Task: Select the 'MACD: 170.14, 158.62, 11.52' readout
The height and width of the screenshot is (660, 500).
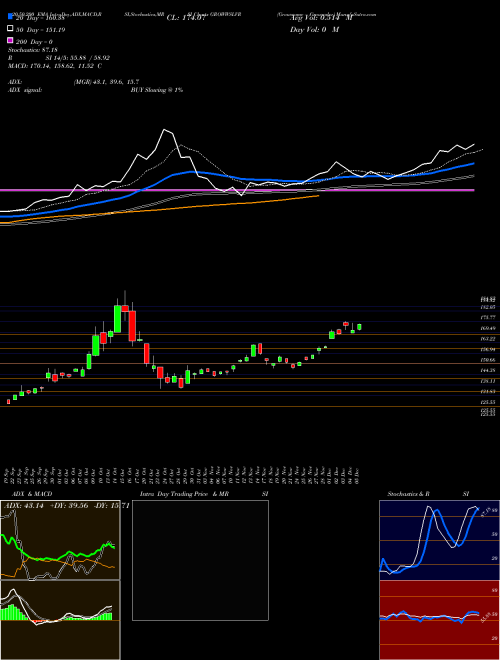Action: click(x=55, y=66)
